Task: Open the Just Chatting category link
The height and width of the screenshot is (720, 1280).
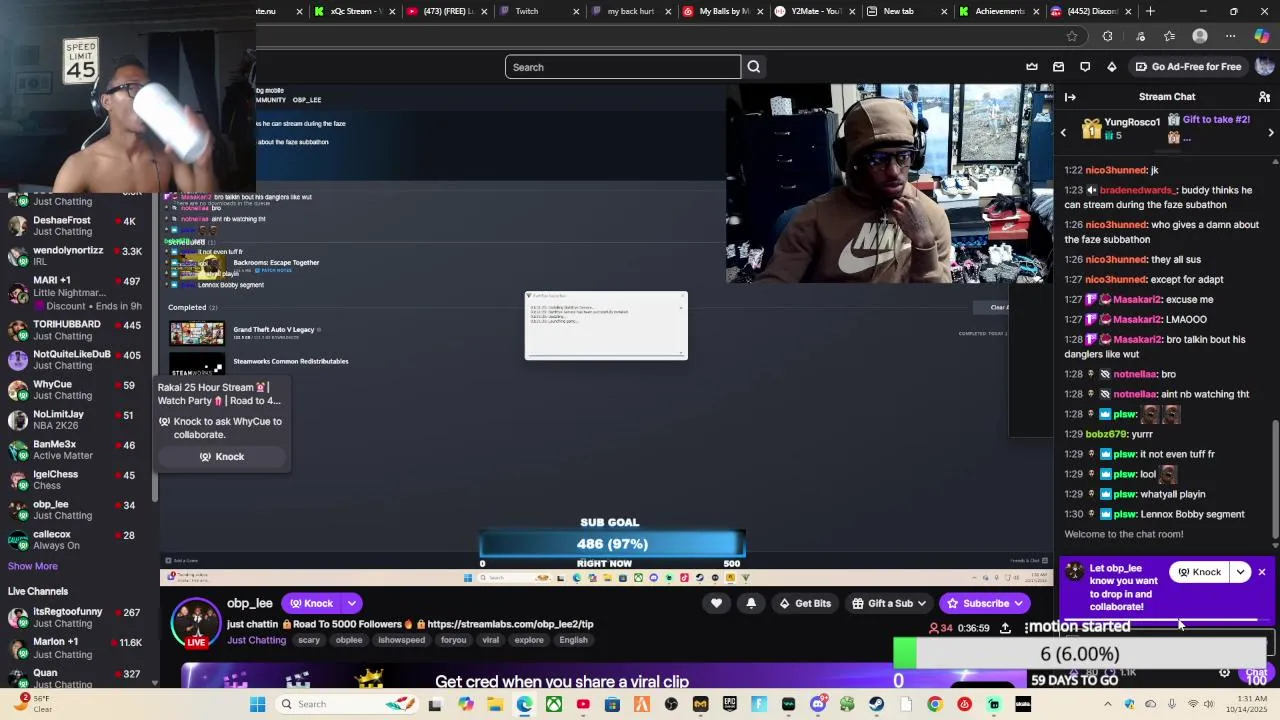Action: point(256,640)
